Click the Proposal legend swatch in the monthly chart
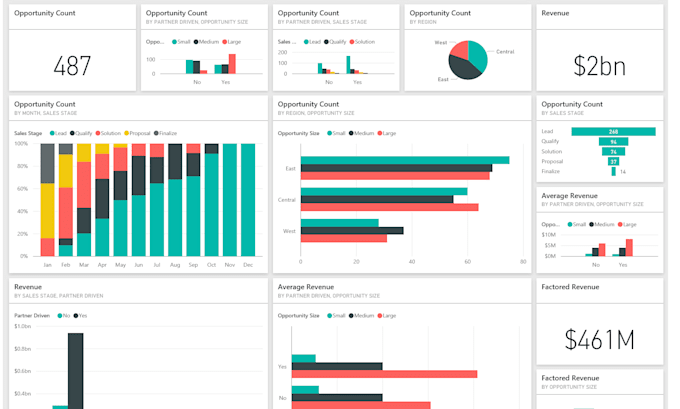Screen dimensions: 680x409 127,133
